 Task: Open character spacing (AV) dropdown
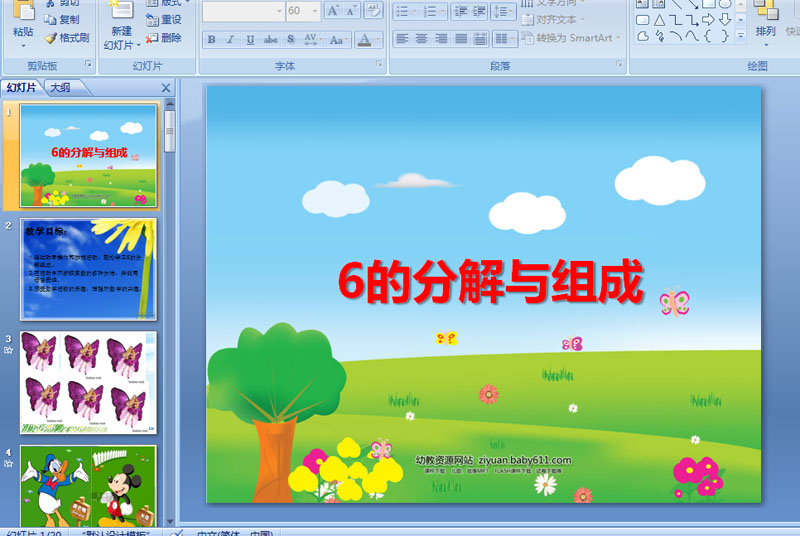pos(313,39)
